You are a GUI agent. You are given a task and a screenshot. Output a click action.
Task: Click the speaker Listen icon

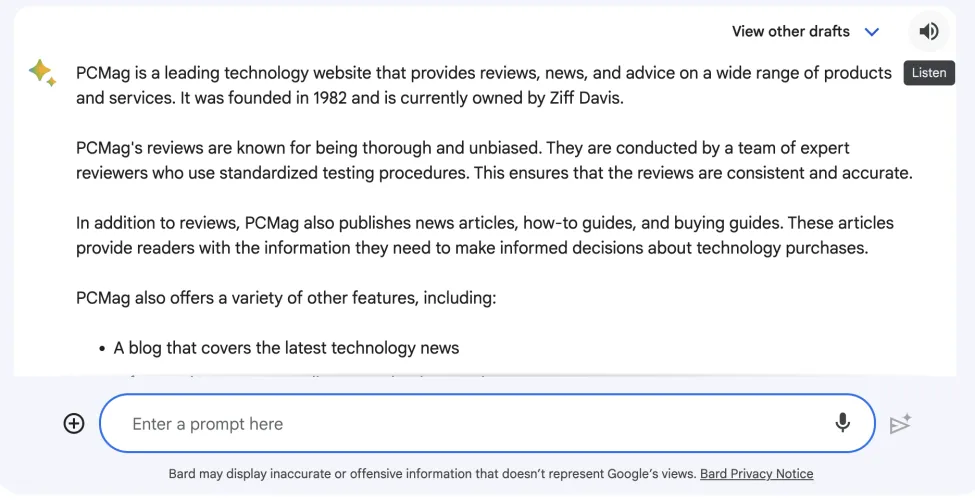point(929,31)
